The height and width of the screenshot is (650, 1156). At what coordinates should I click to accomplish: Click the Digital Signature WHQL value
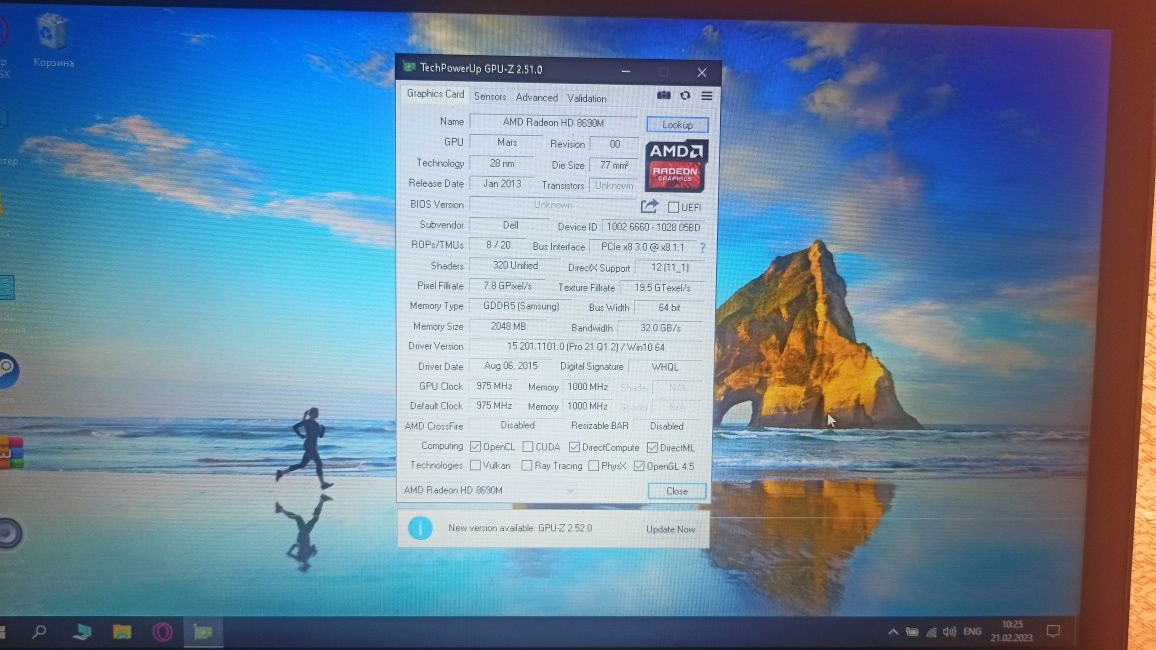[664, 367]
